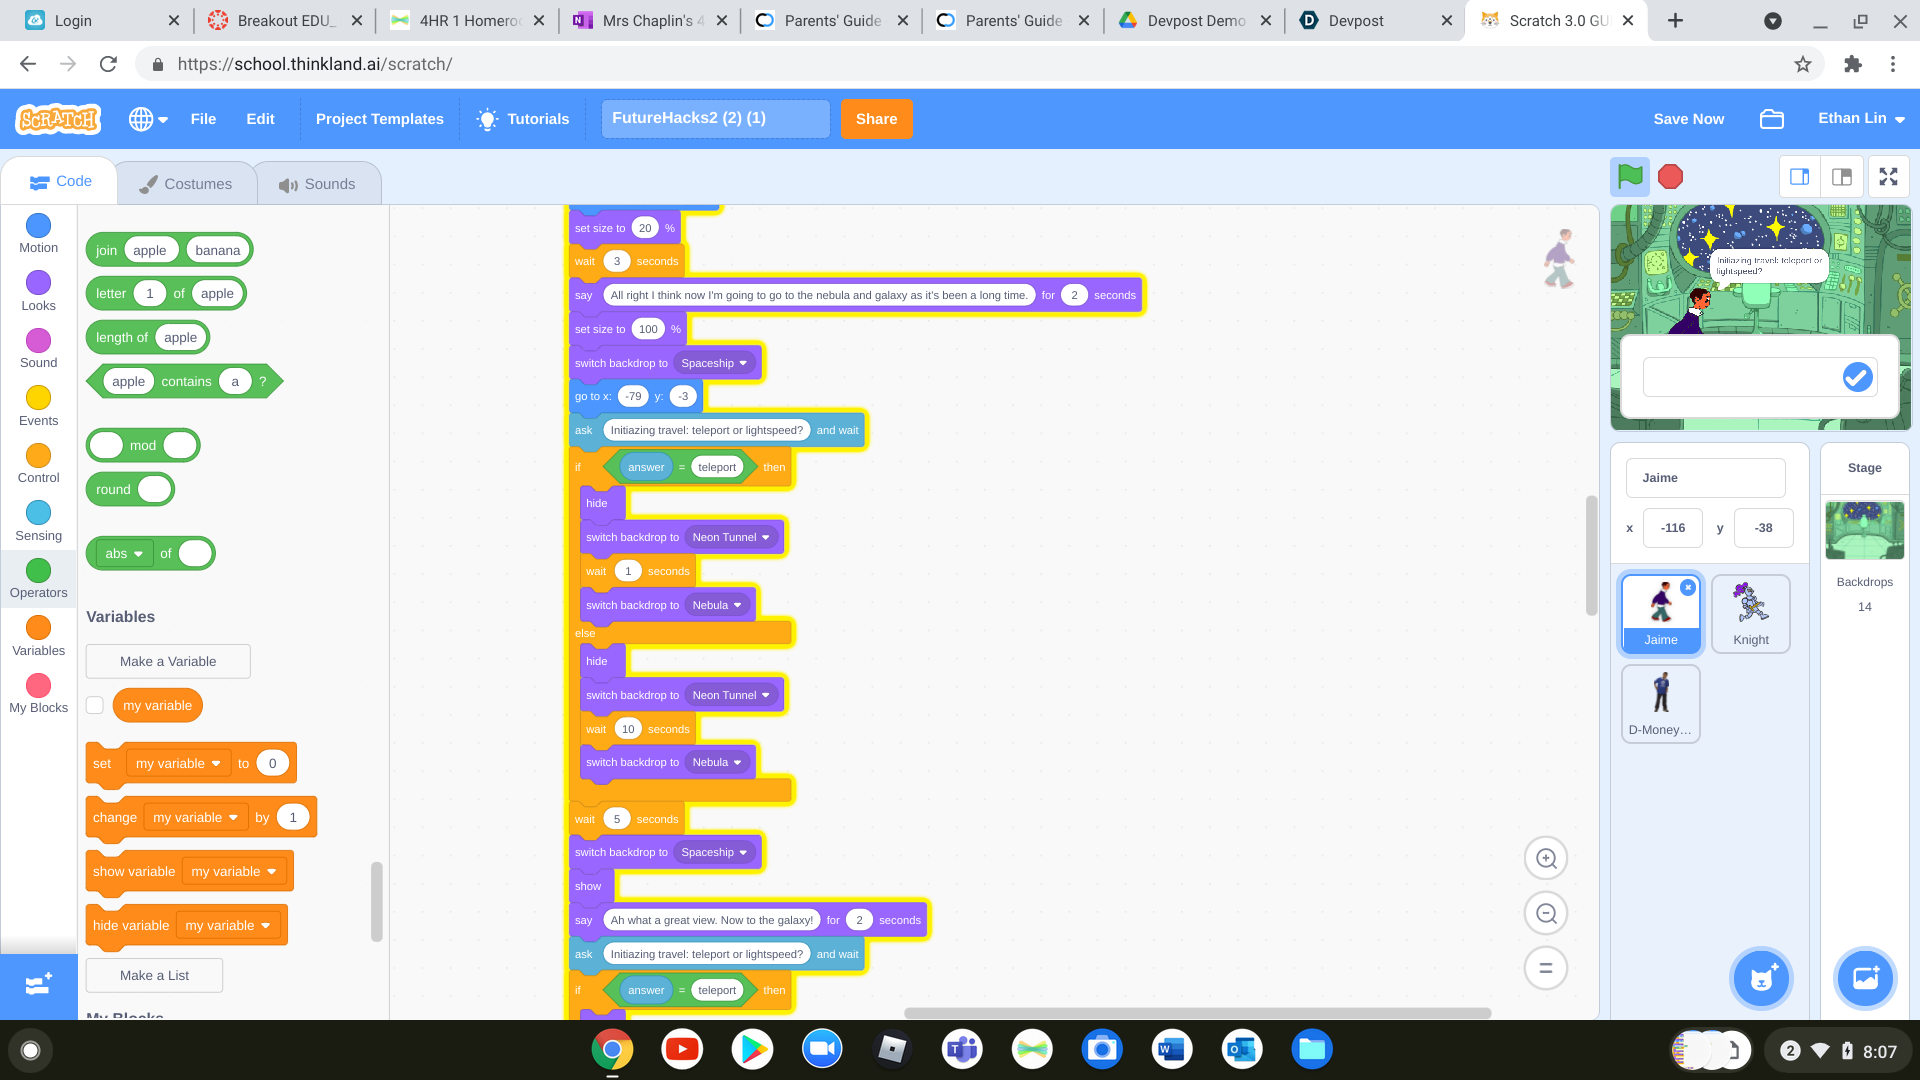Click the choose a backdrop button
This screenshot has width=1920, height=1080.
pyautogui.click(x=1865, y=978)
